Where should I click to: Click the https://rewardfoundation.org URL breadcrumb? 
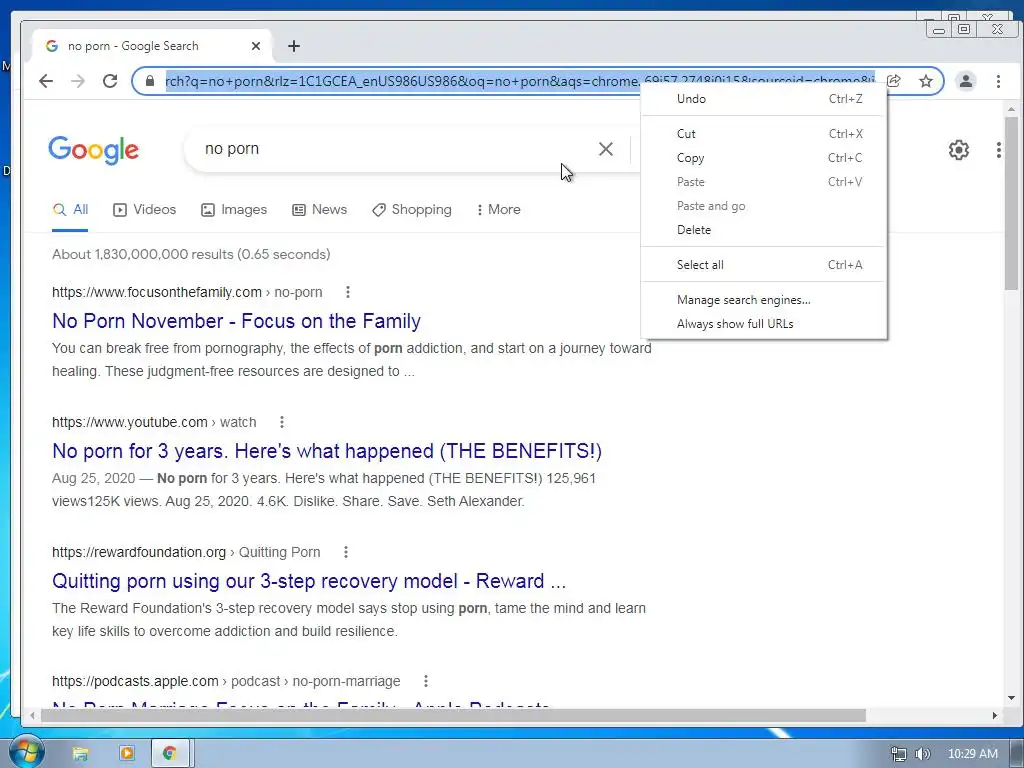point(139,552)
